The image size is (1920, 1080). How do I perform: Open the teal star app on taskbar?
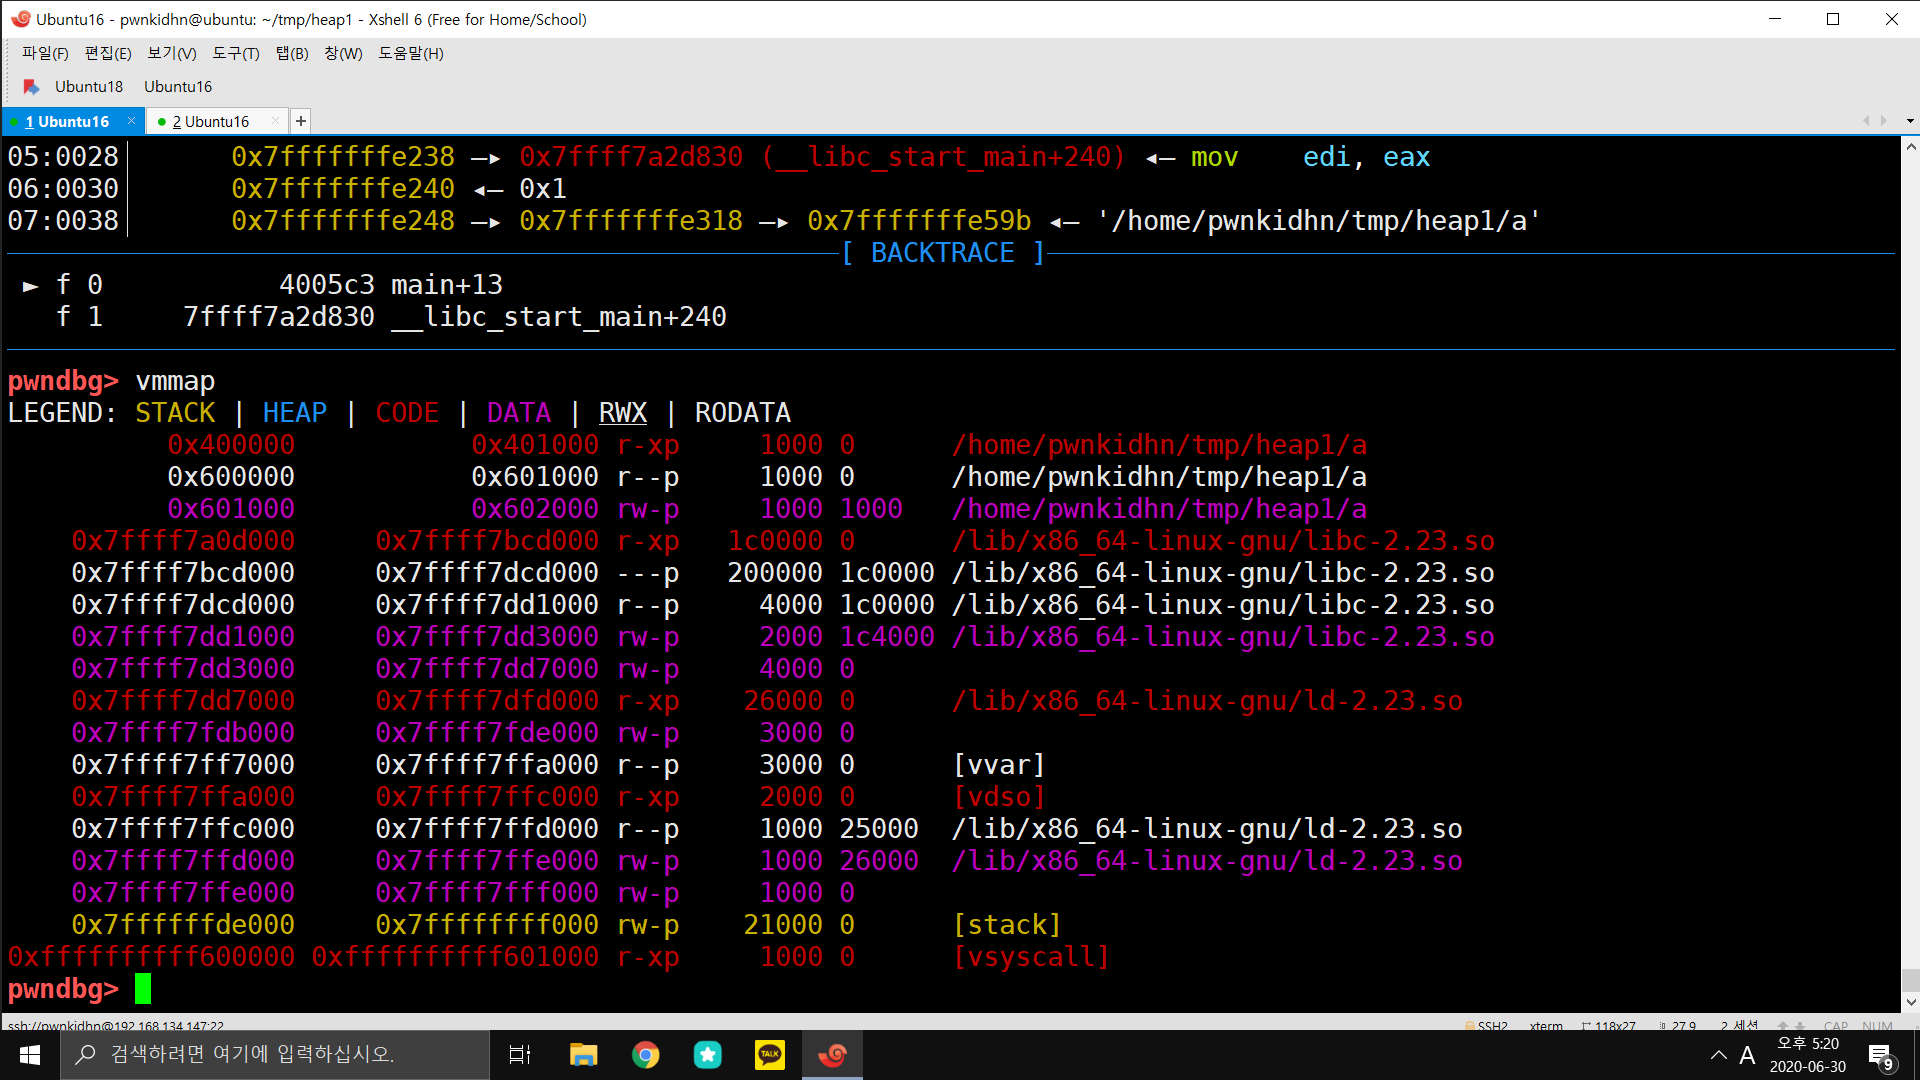[x=708, y=1055]
